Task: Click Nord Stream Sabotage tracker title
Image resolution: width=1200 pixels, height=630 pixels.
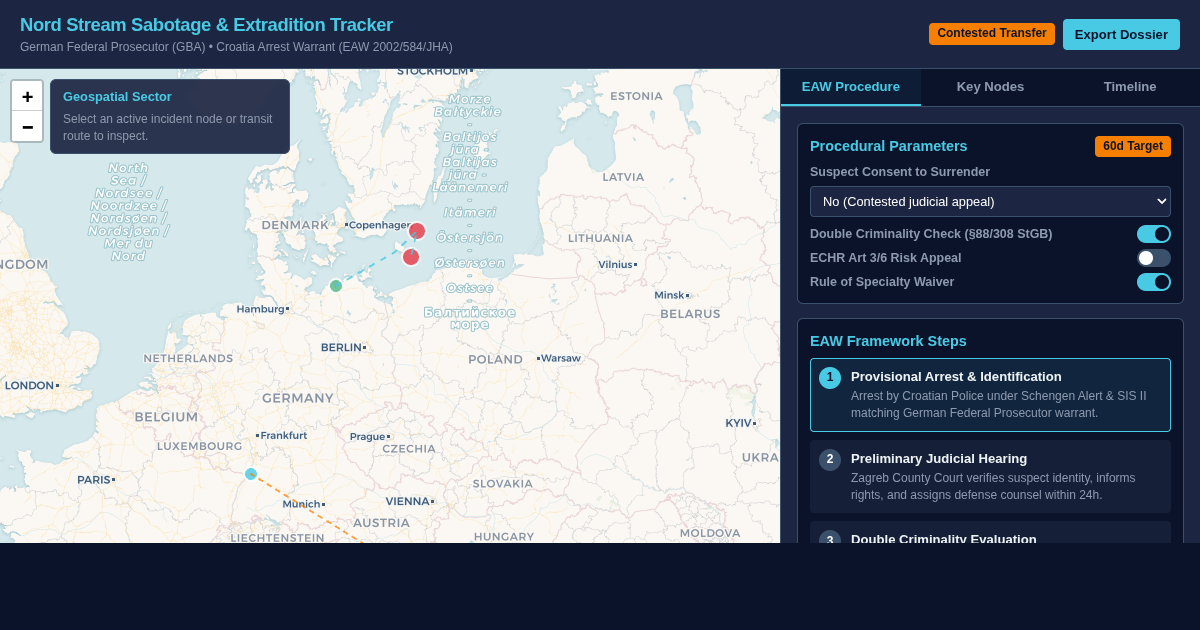Action: point(206,25)
